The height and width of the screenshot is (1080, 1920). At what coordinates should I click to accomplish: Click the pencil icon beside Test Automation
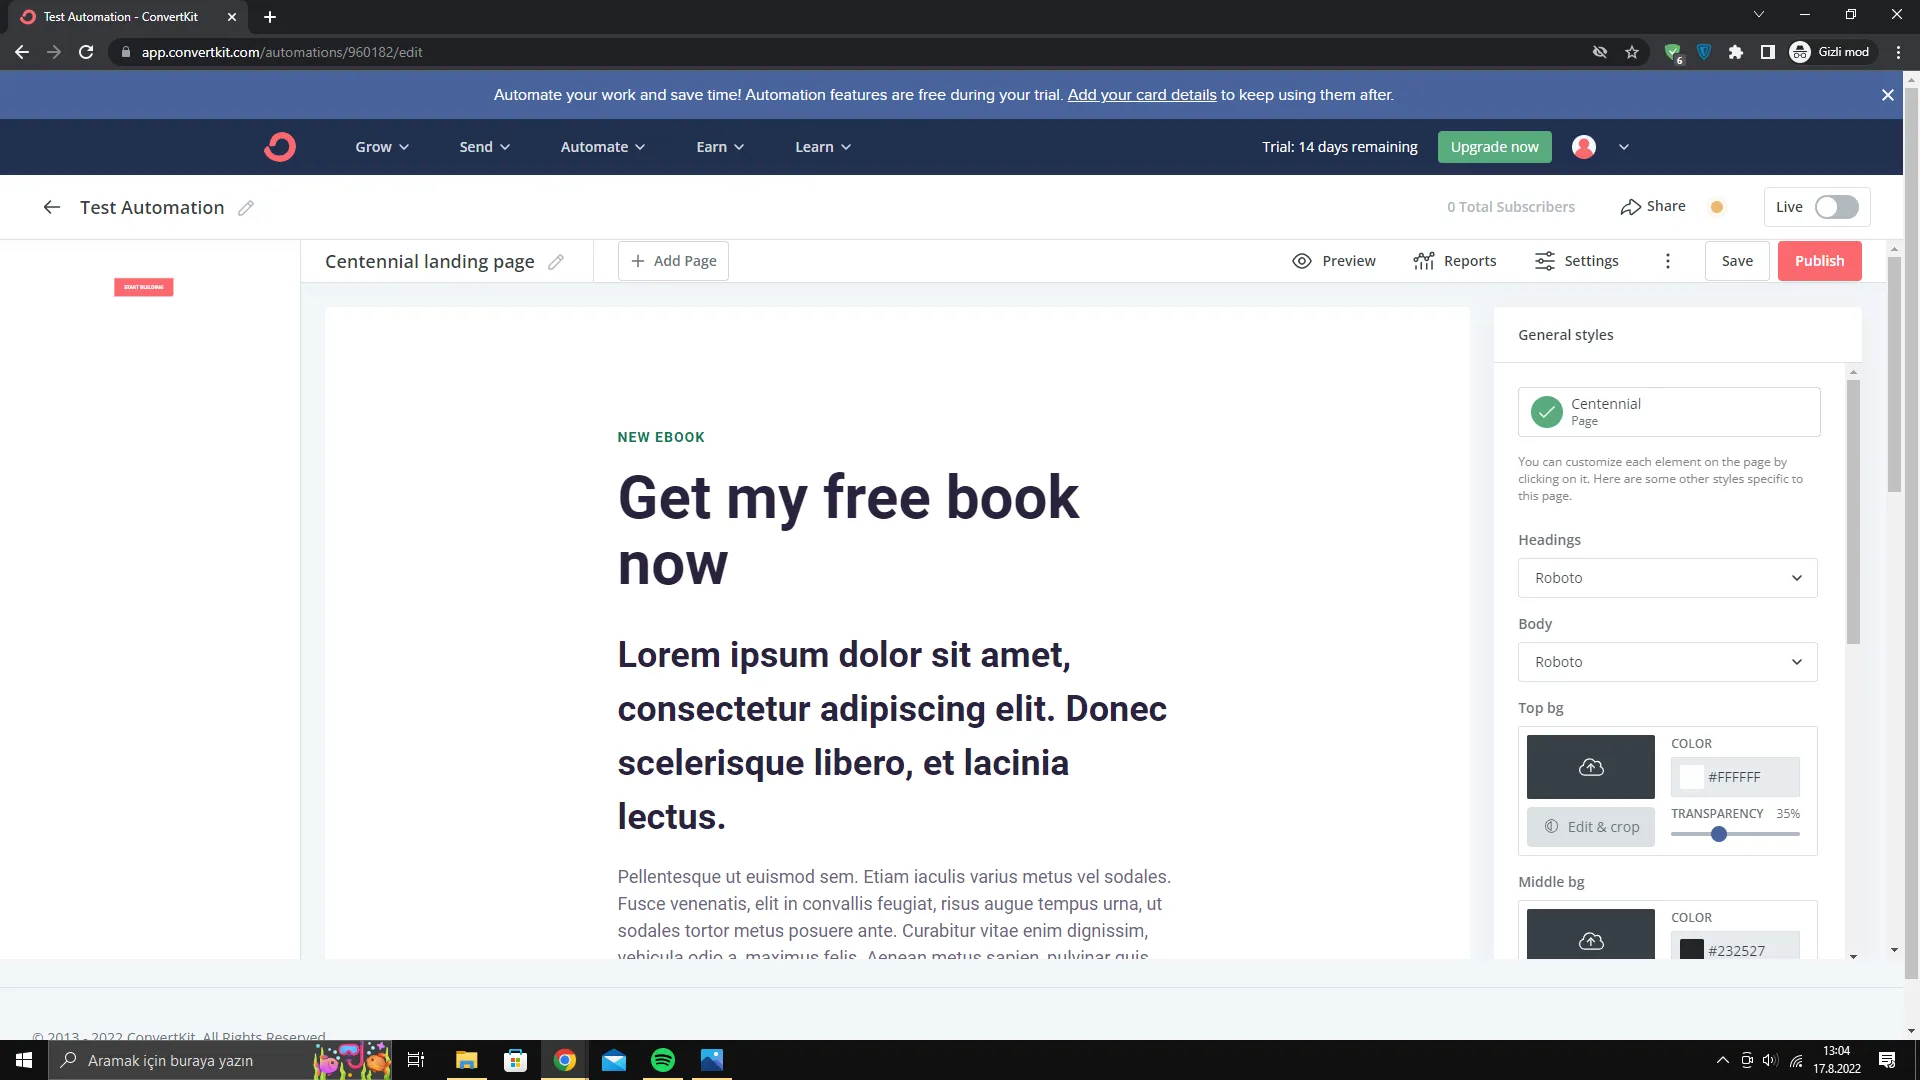246,208
